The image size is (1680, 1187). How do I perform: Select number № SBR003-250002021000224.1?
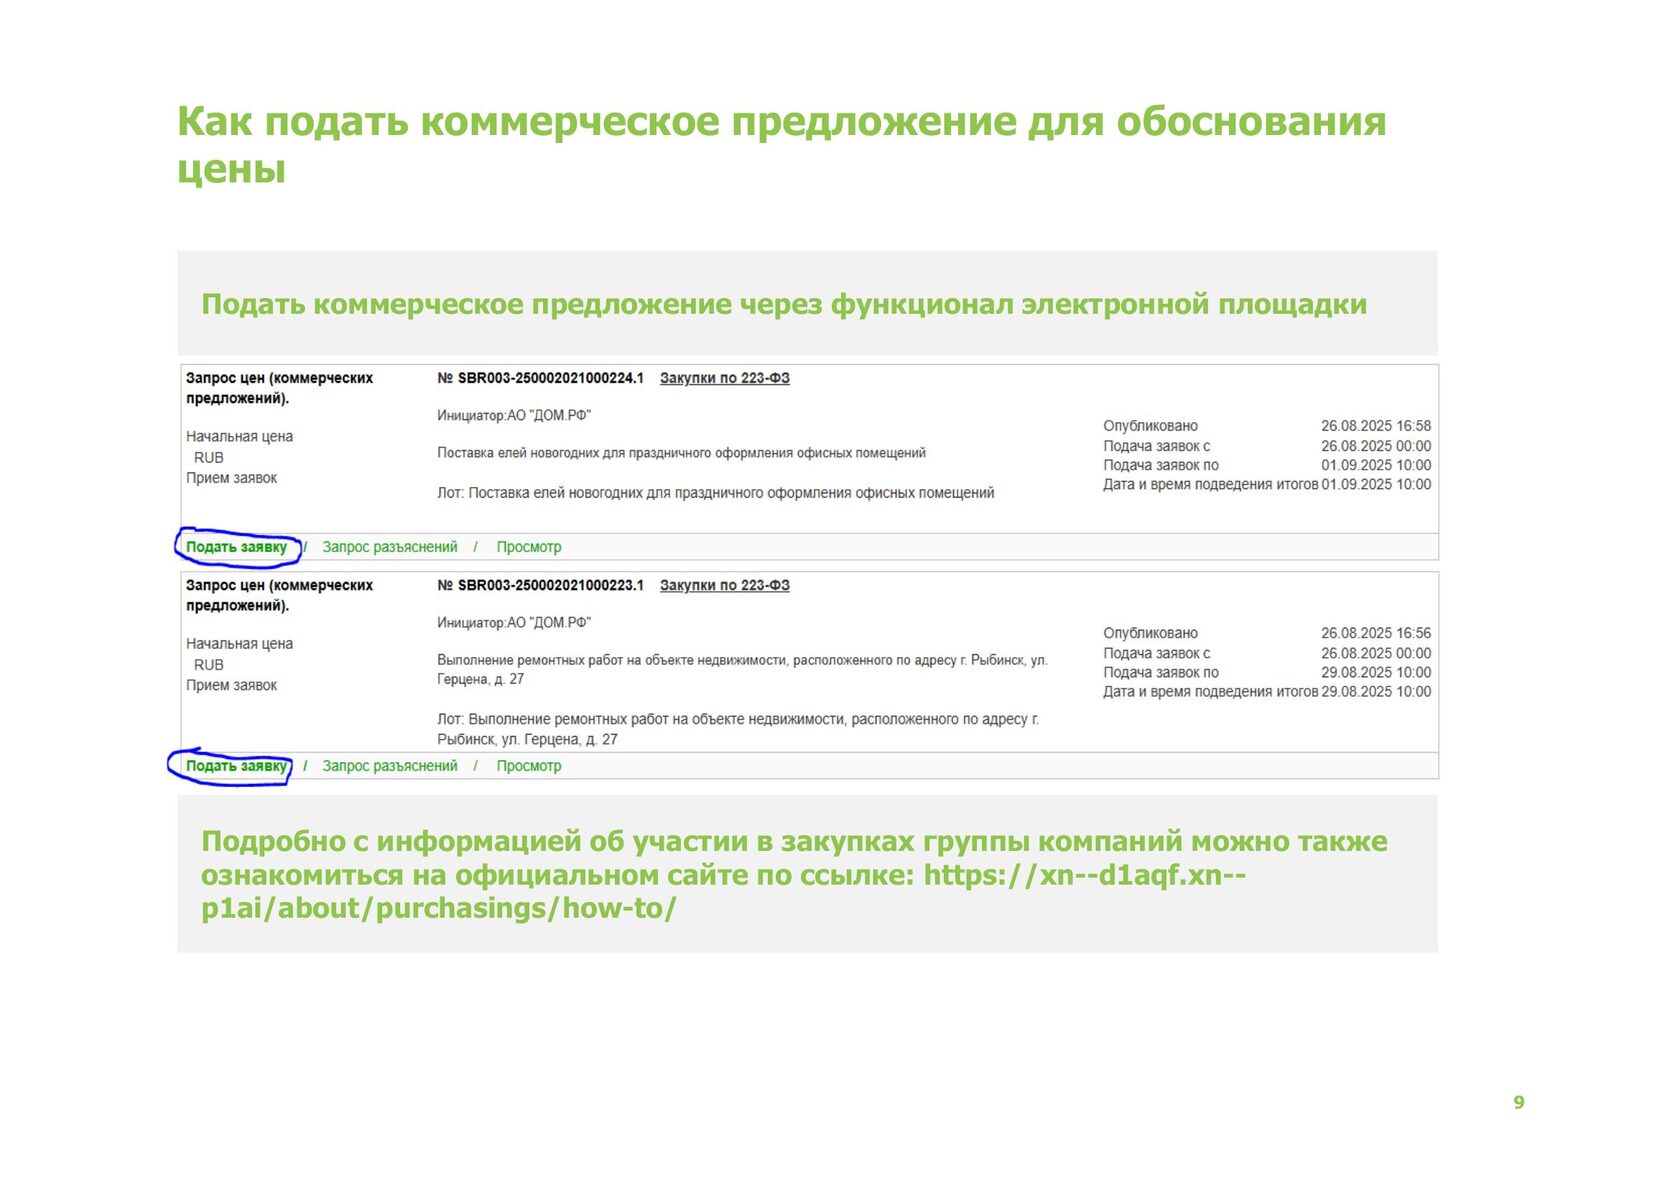[541, 378]
